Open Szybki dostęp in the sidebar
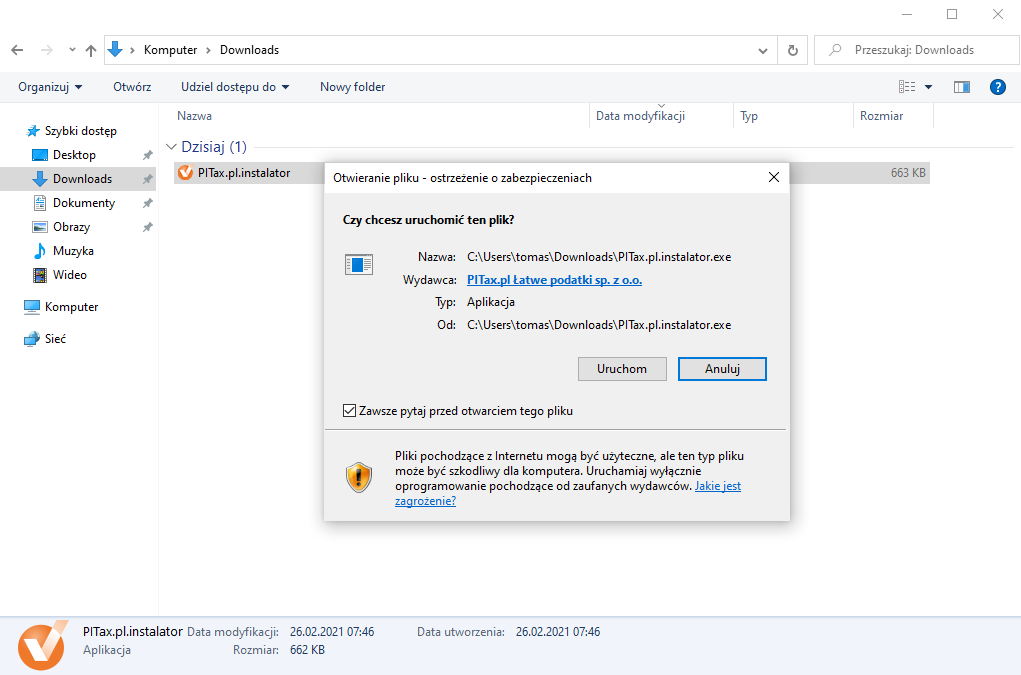The width and height of the screenshot is (1021, 675). tap(81, 131)
